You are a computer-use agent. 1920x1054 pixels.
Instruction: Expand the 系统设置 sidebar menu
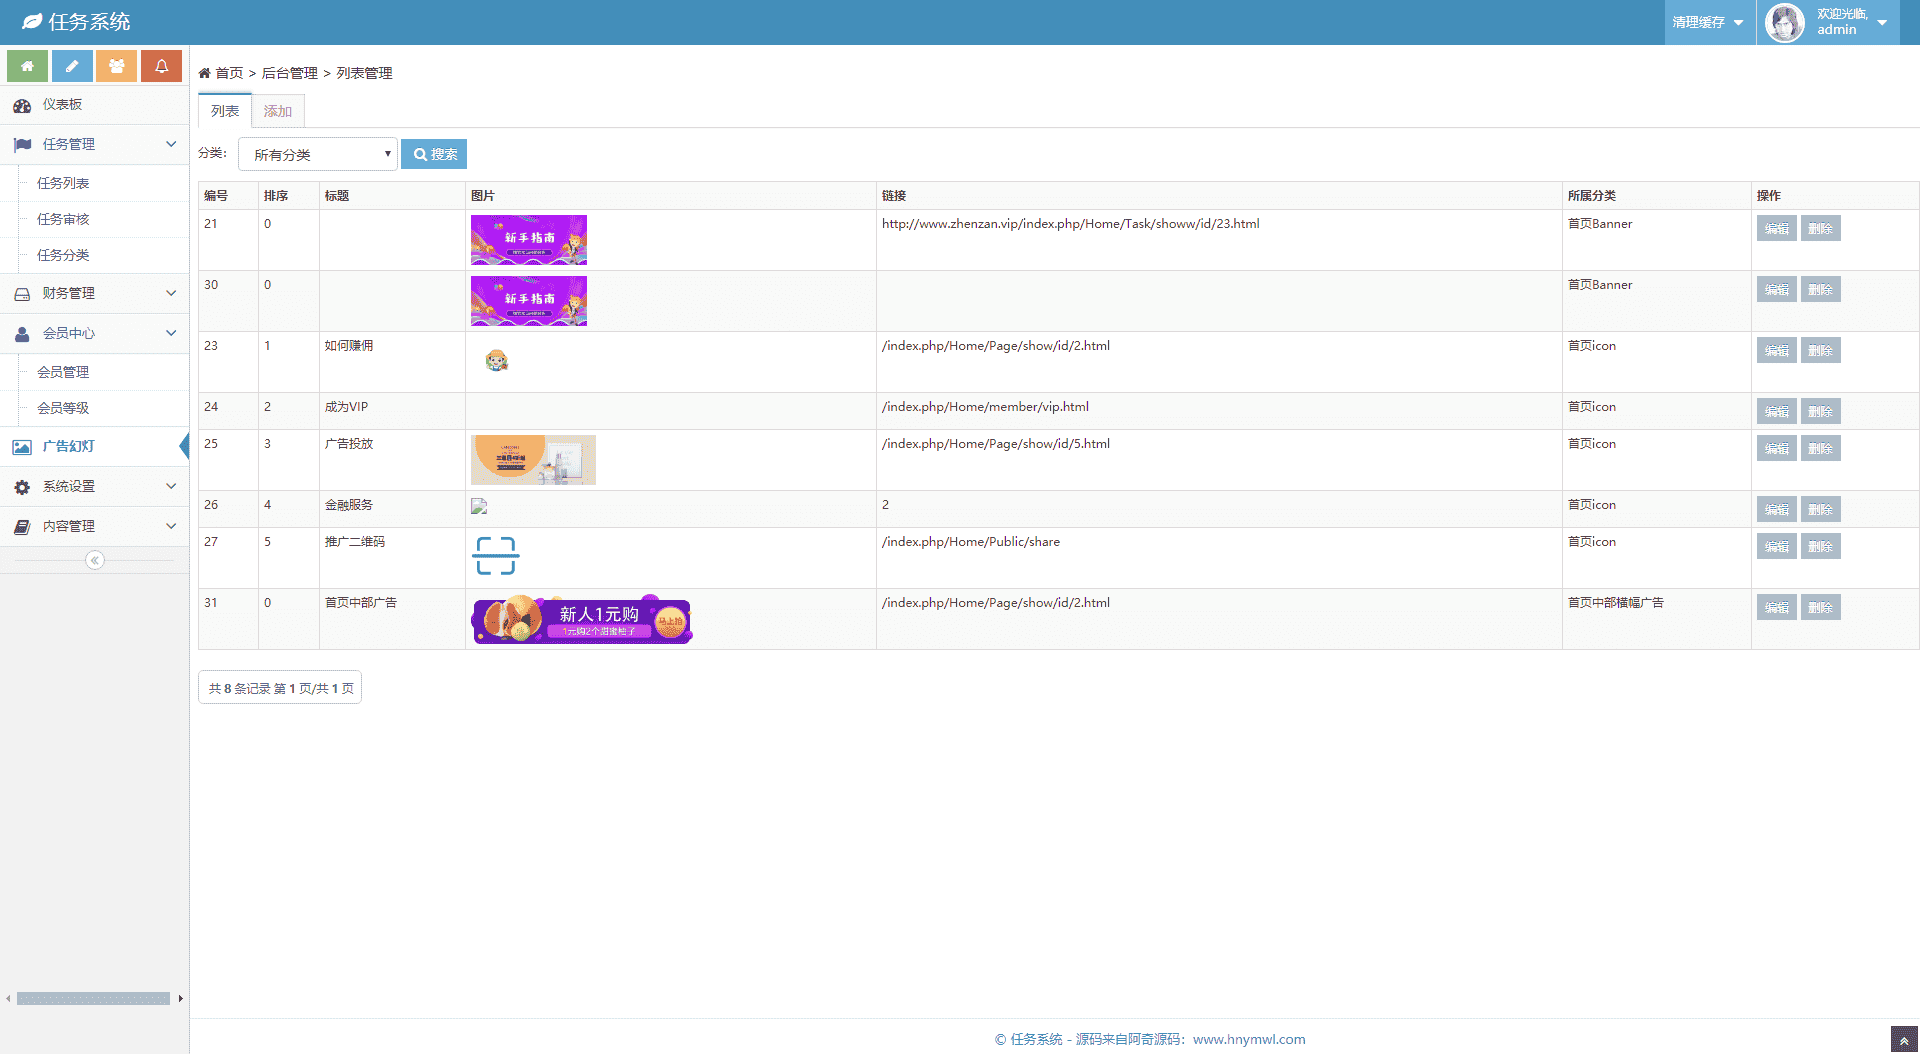click(x=94, y=486)
